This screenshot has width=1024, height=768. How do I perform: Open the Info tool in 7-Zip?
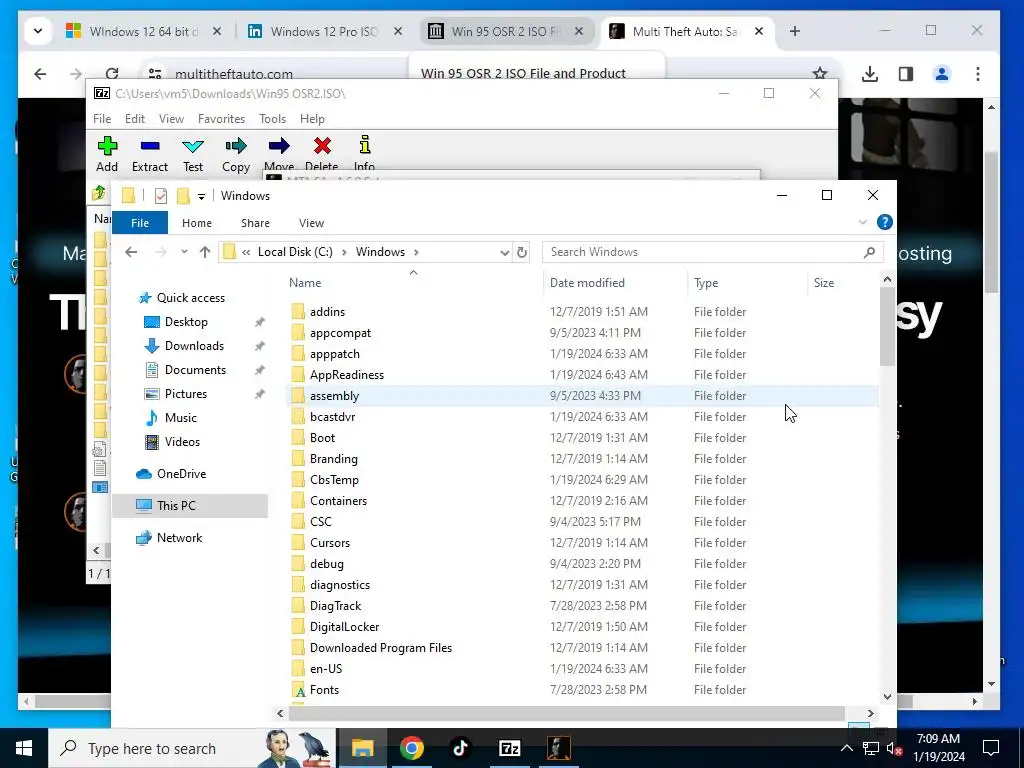364,153
